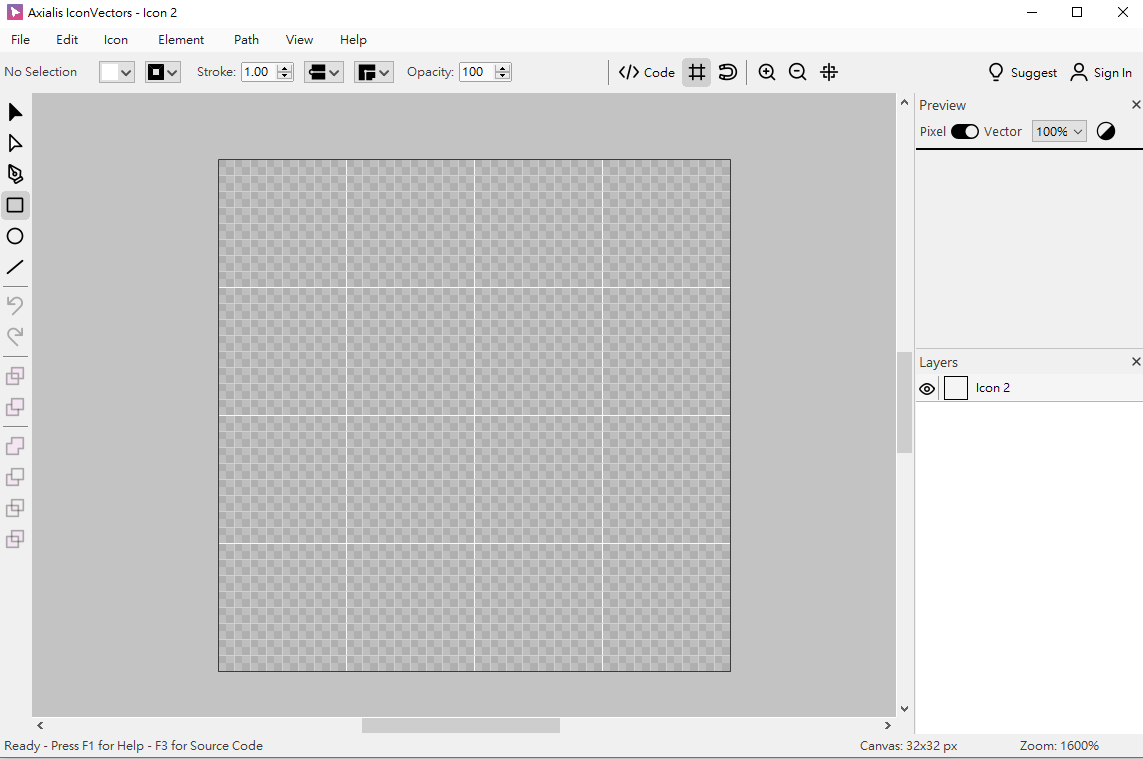Click the Code button
The image size is (1143, 759).
click(x=647, y=72)
